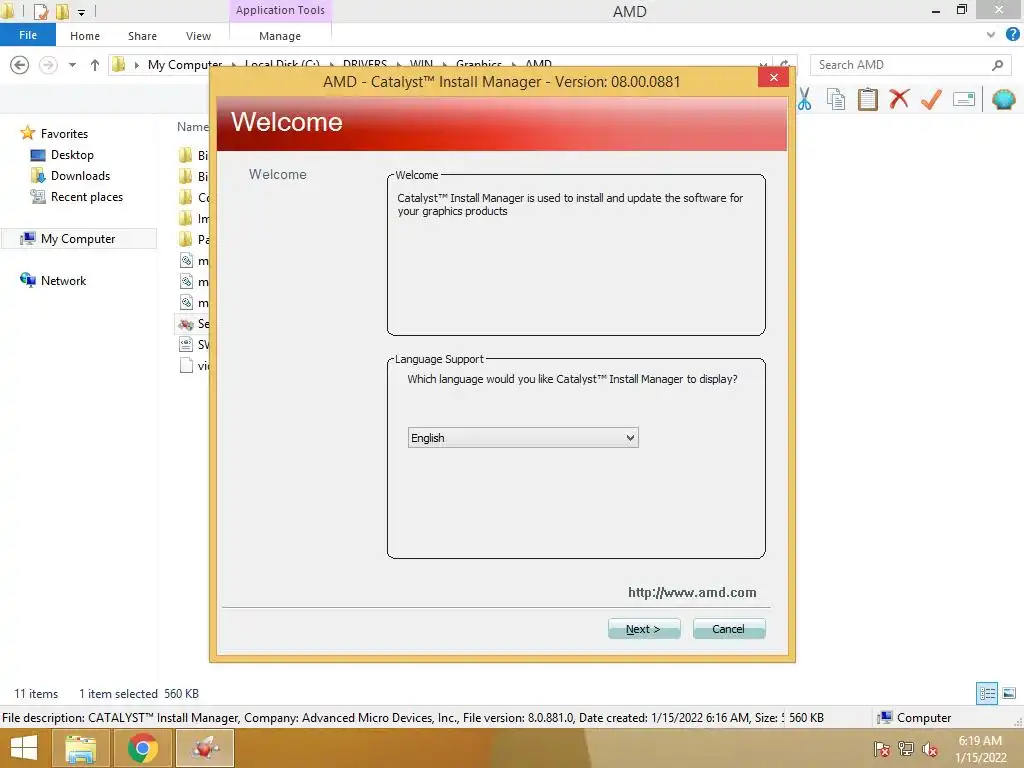The width and height of the screenshot is (1024, 768).
Task: Go up one folder level arrow
Action: pyautogui.click(x=95, y=65)
